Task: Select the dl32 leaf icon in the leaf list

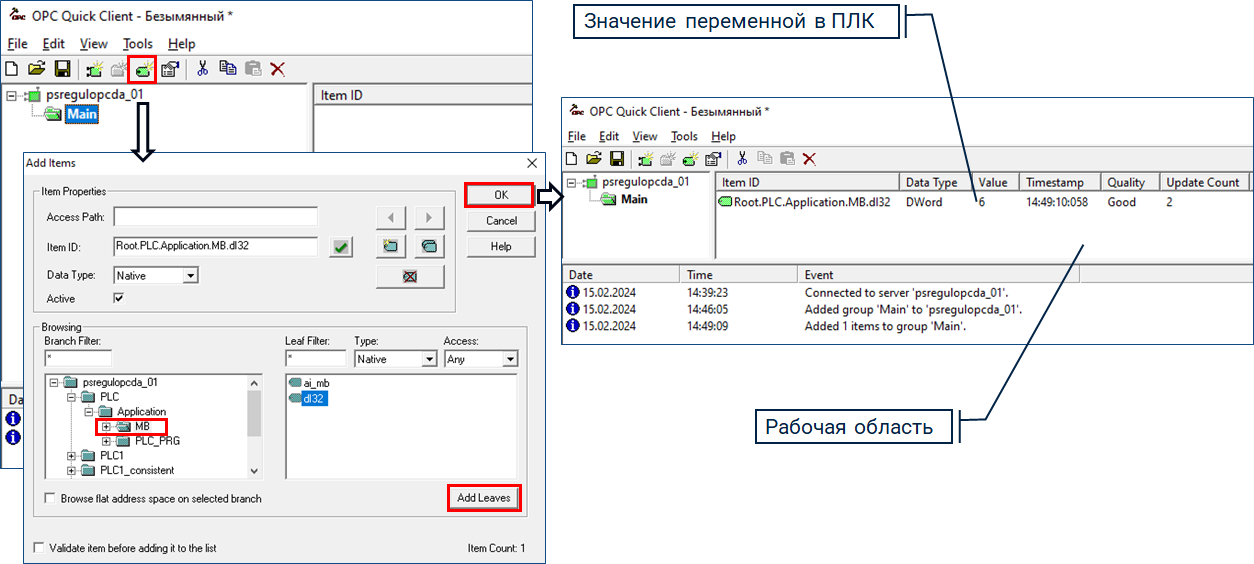Action: point(295,398)
